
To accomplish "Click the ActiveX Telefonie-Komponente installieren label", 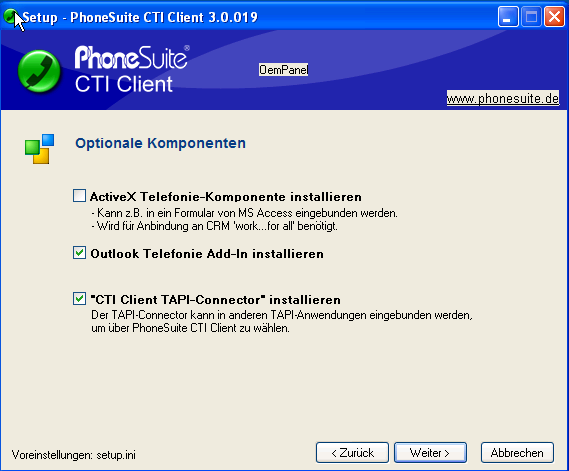I will coord(226,197).
